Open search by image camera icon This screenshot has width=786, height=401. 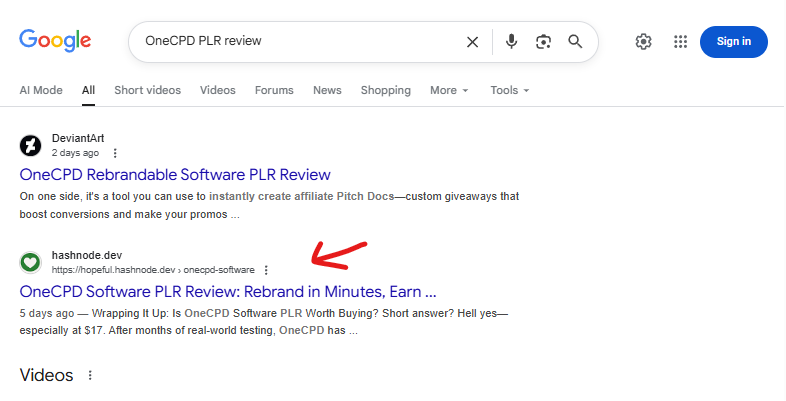pos(543,42)
